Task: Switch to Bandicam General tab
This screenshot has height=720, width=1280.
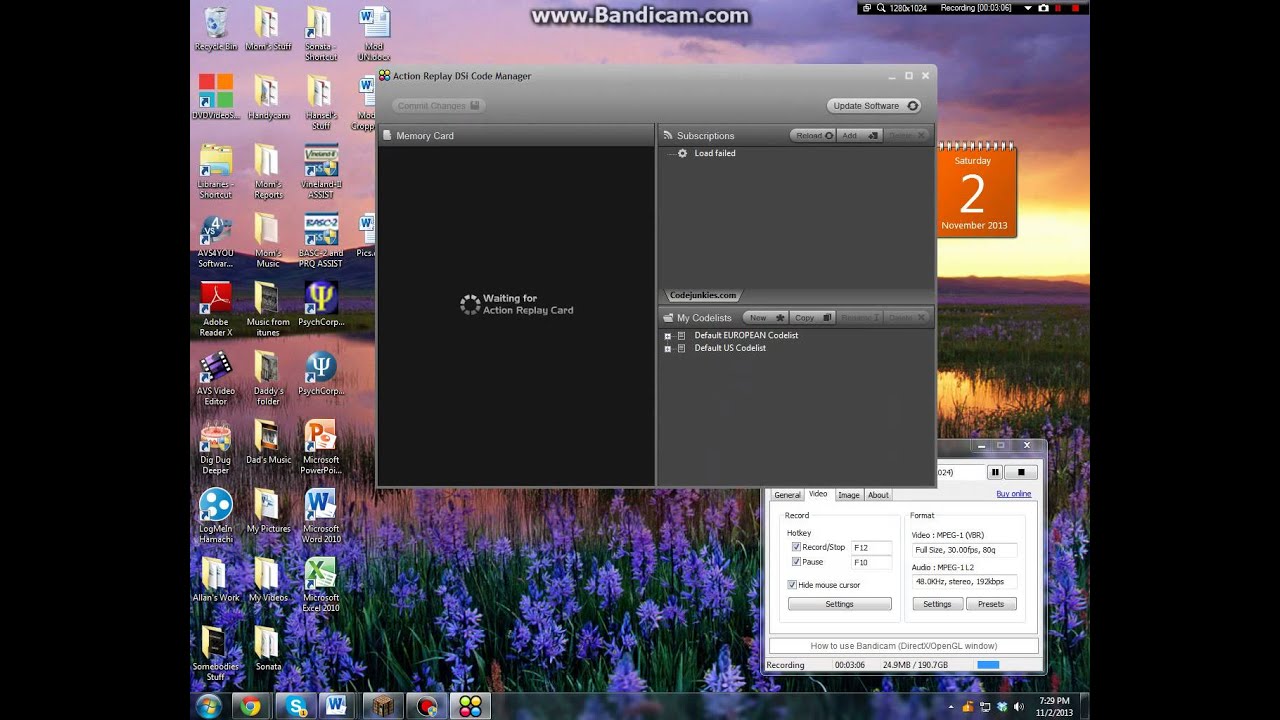Action: (787, 495)
